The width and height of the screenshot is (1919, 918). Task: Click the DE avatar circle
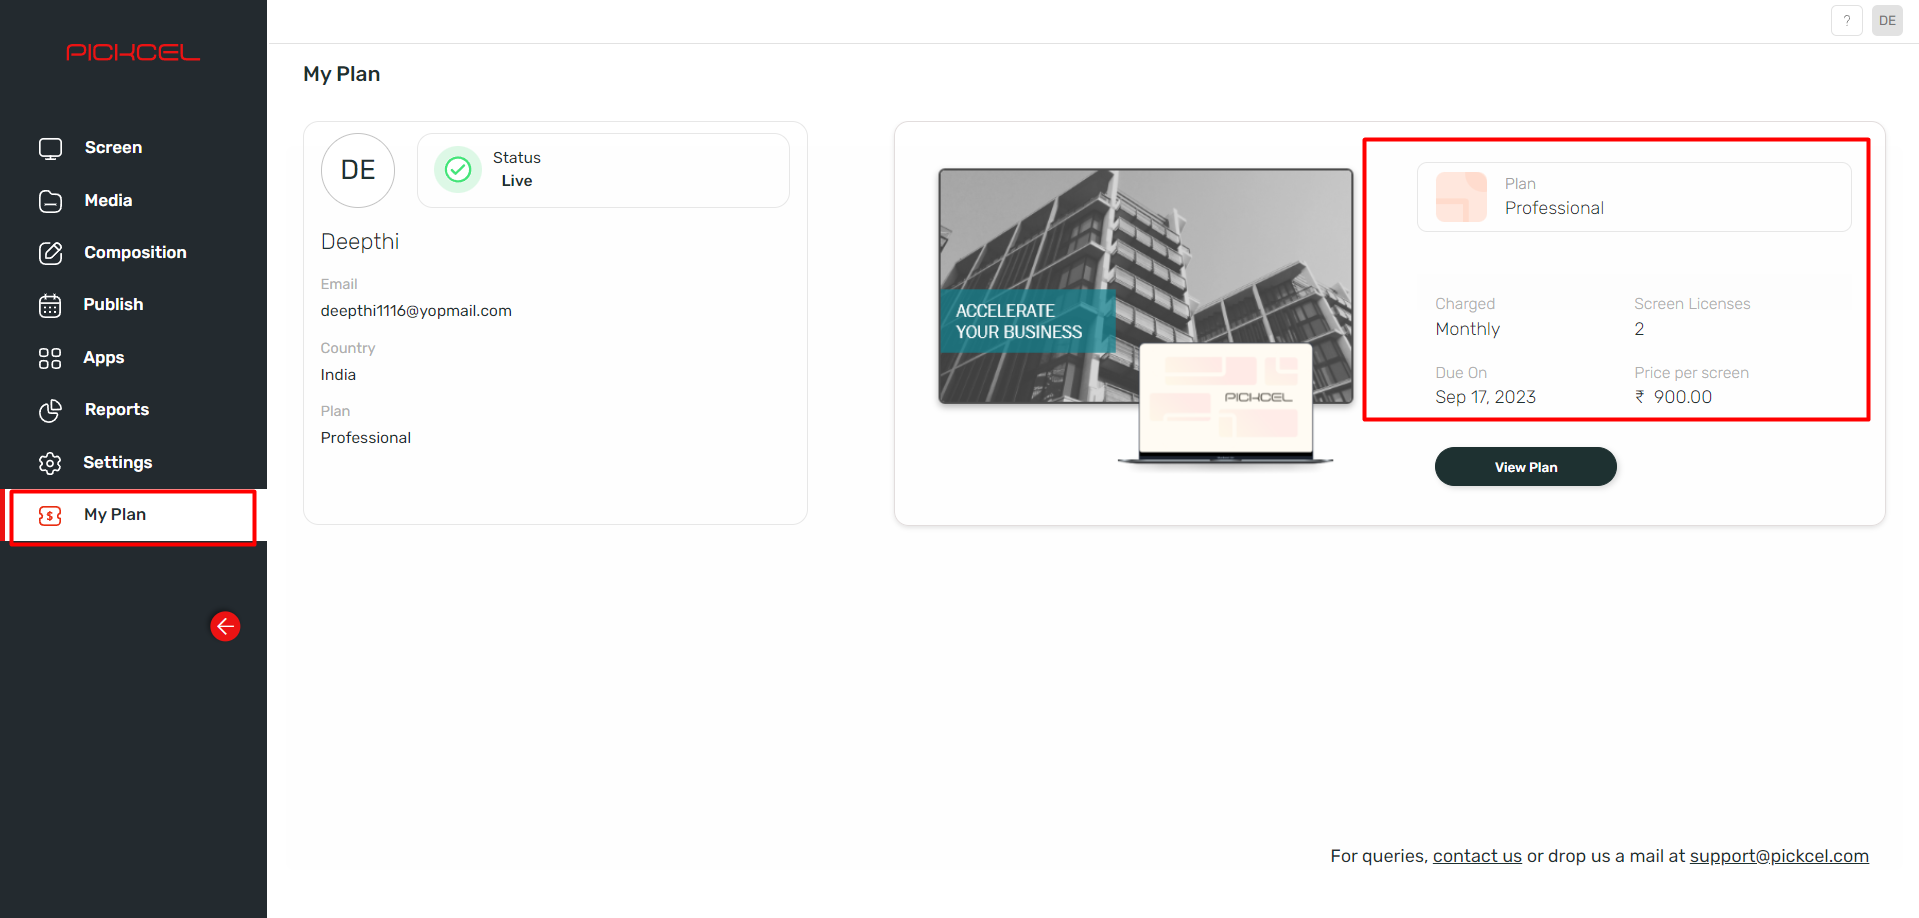click(x=358, y=170)
